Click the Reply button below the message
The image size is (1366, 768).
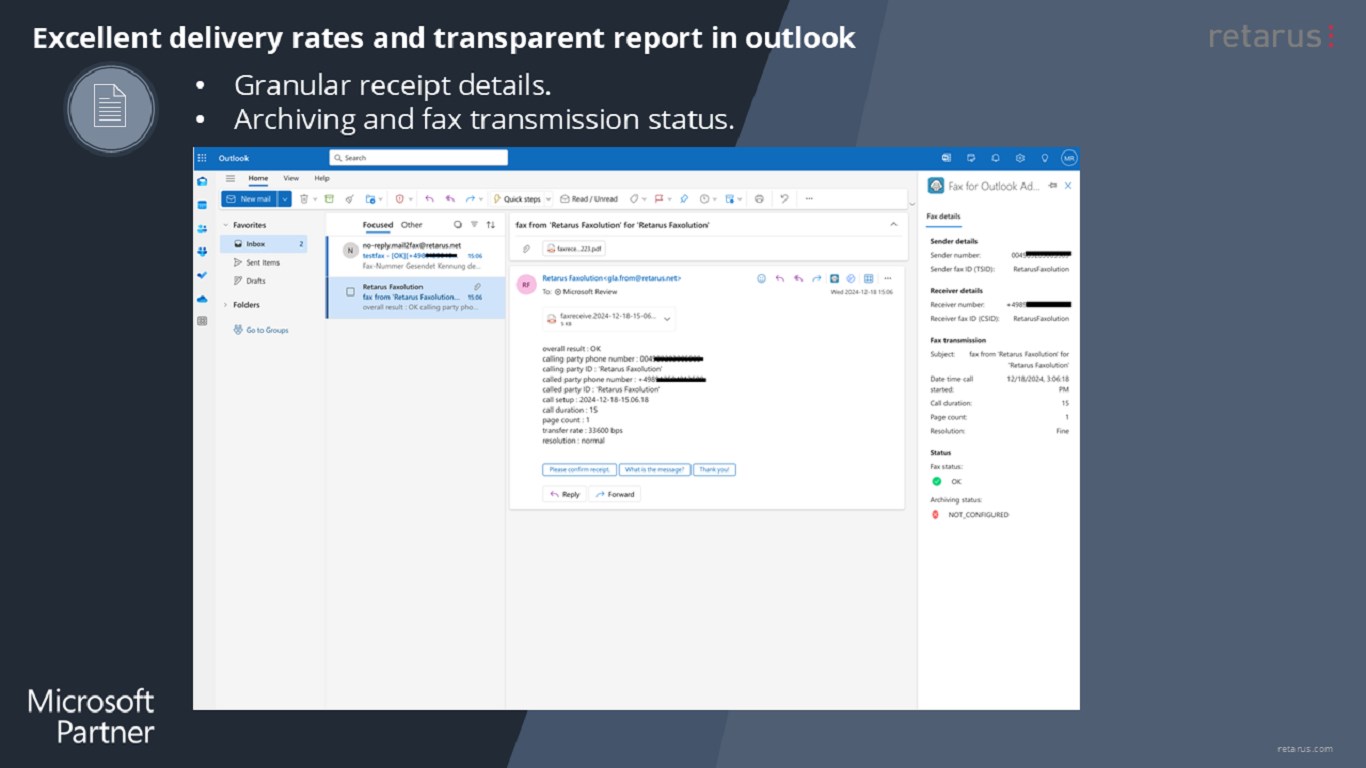(564, 494)
